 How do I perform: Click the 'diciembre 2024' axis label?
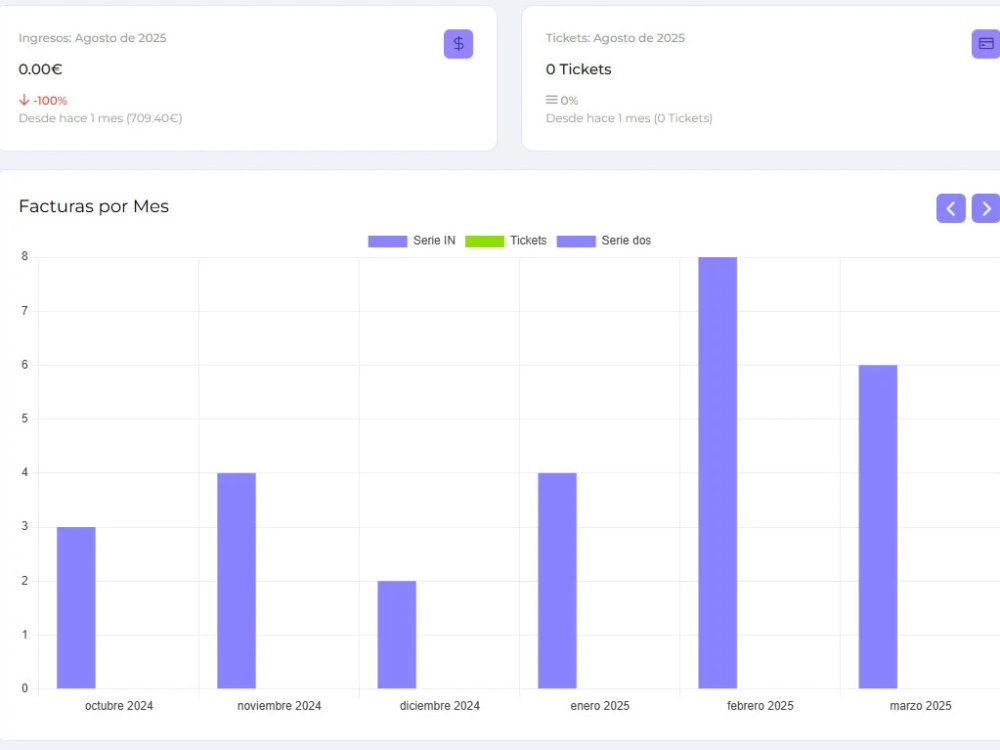tap(439, 706)
